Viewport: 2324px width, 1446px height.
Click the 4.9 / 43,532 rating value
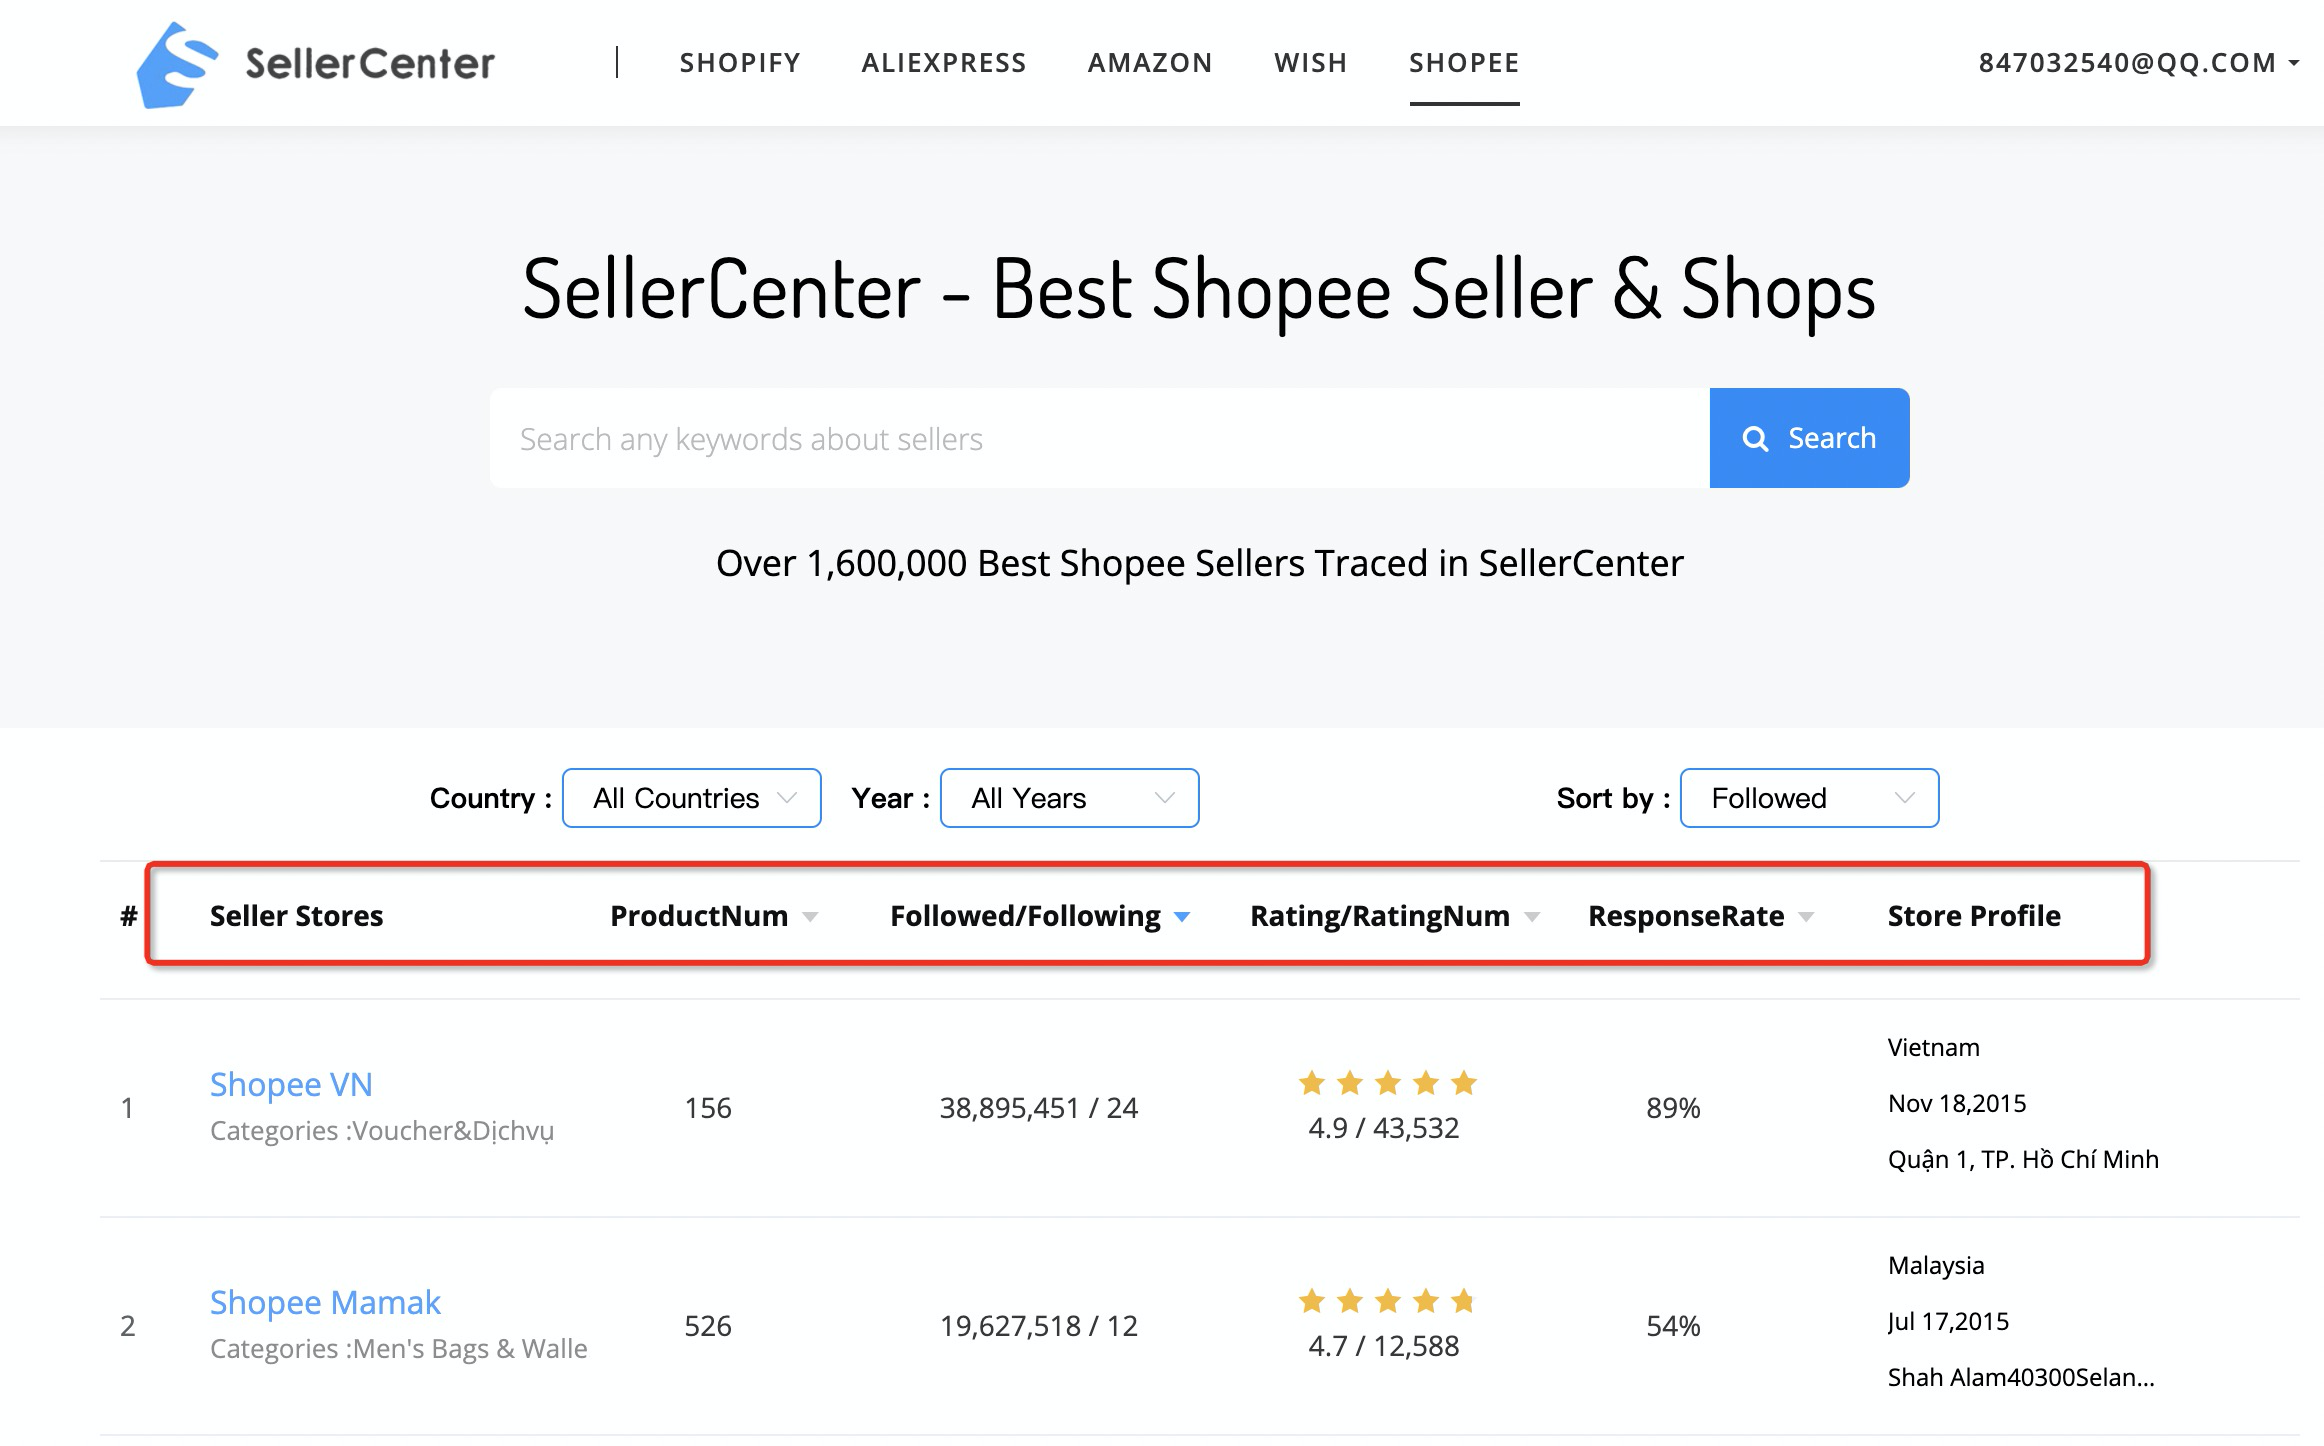click(1384, 1128)
